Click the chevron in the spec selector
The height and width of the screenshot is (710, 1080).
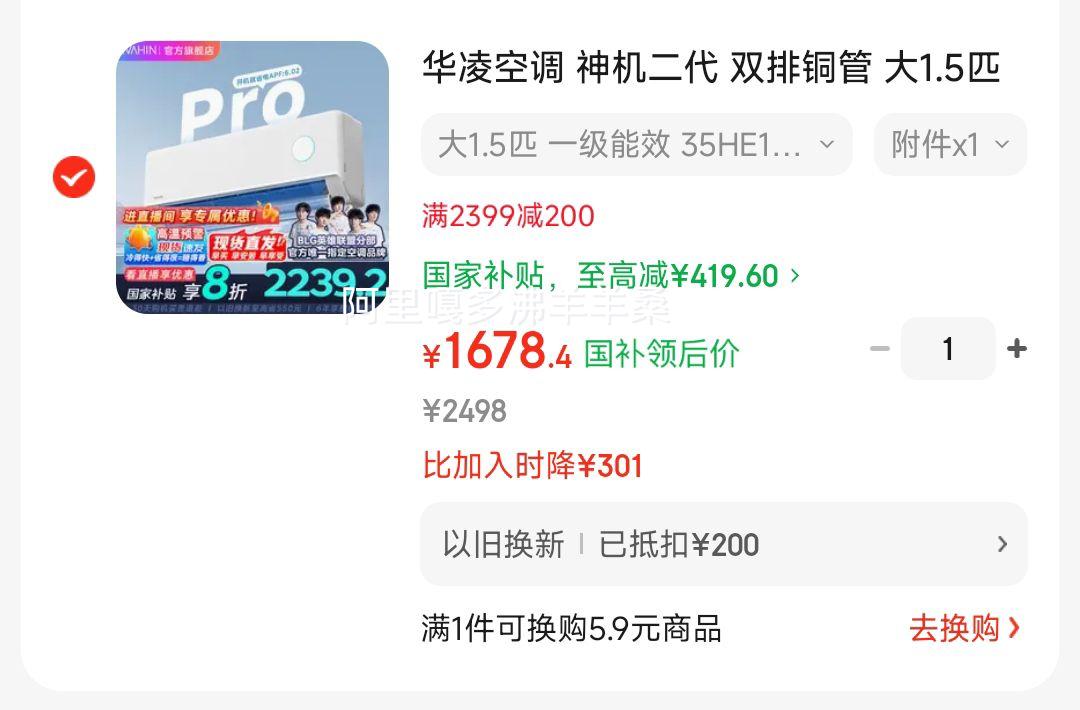[827, 145]
